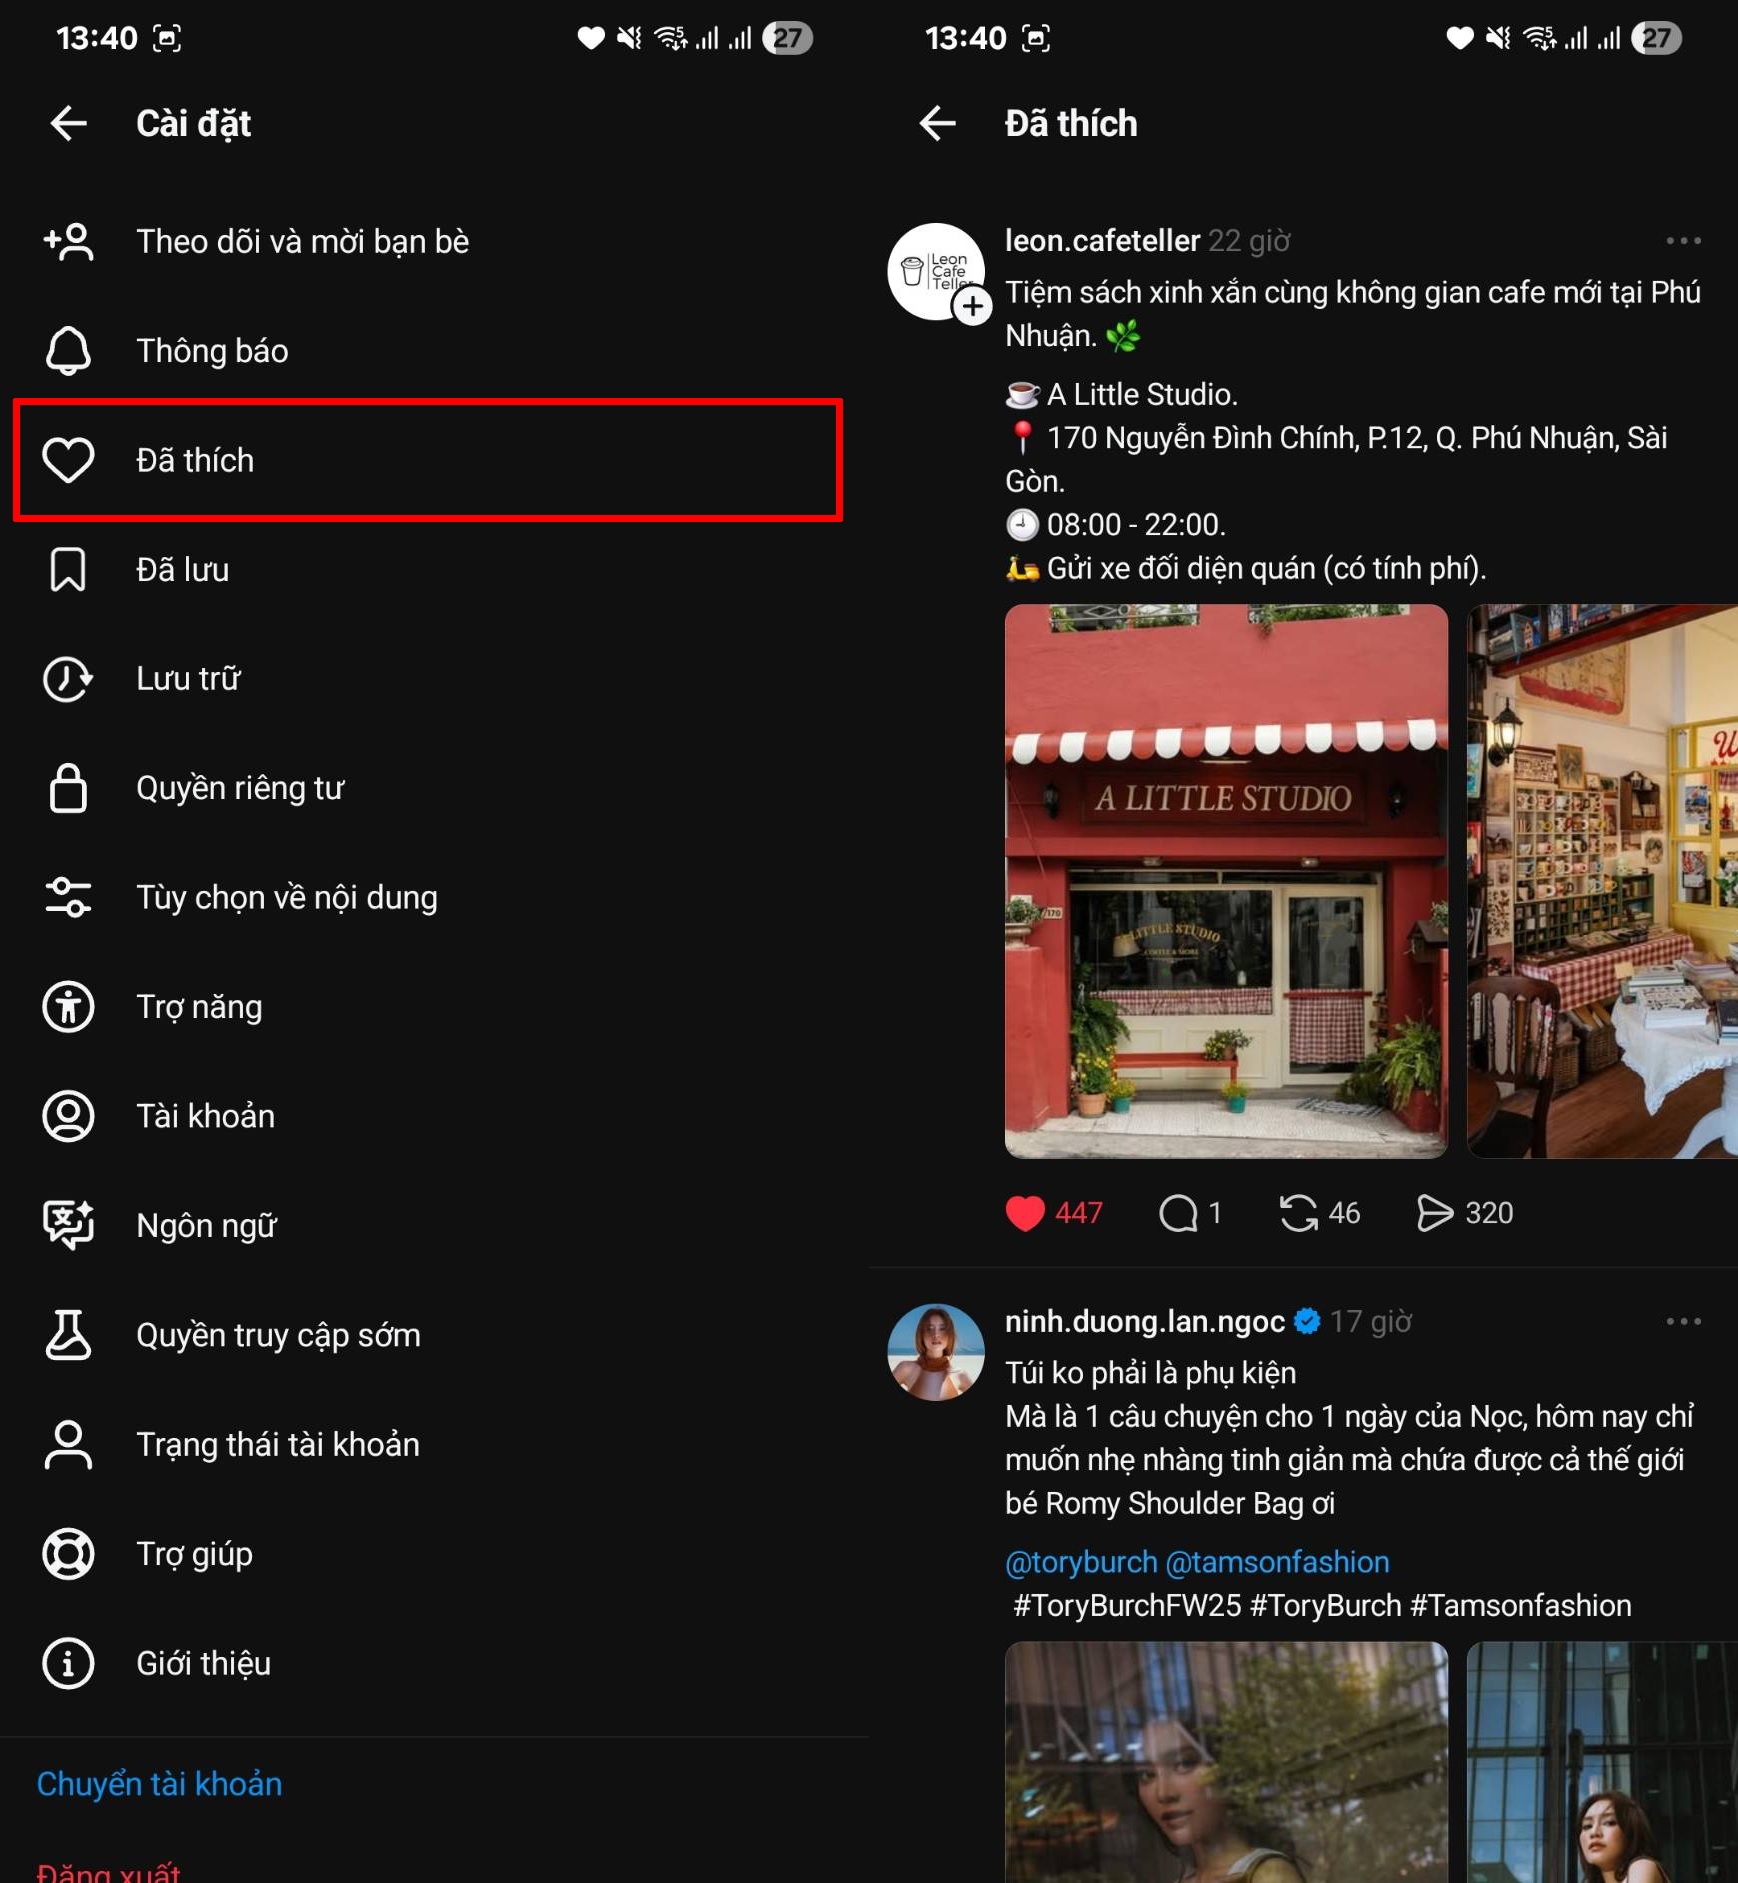The image size is (1738, 1883).
Task: Repost the leon.cafeteller post
Action: click(x=1298, y=1213)
